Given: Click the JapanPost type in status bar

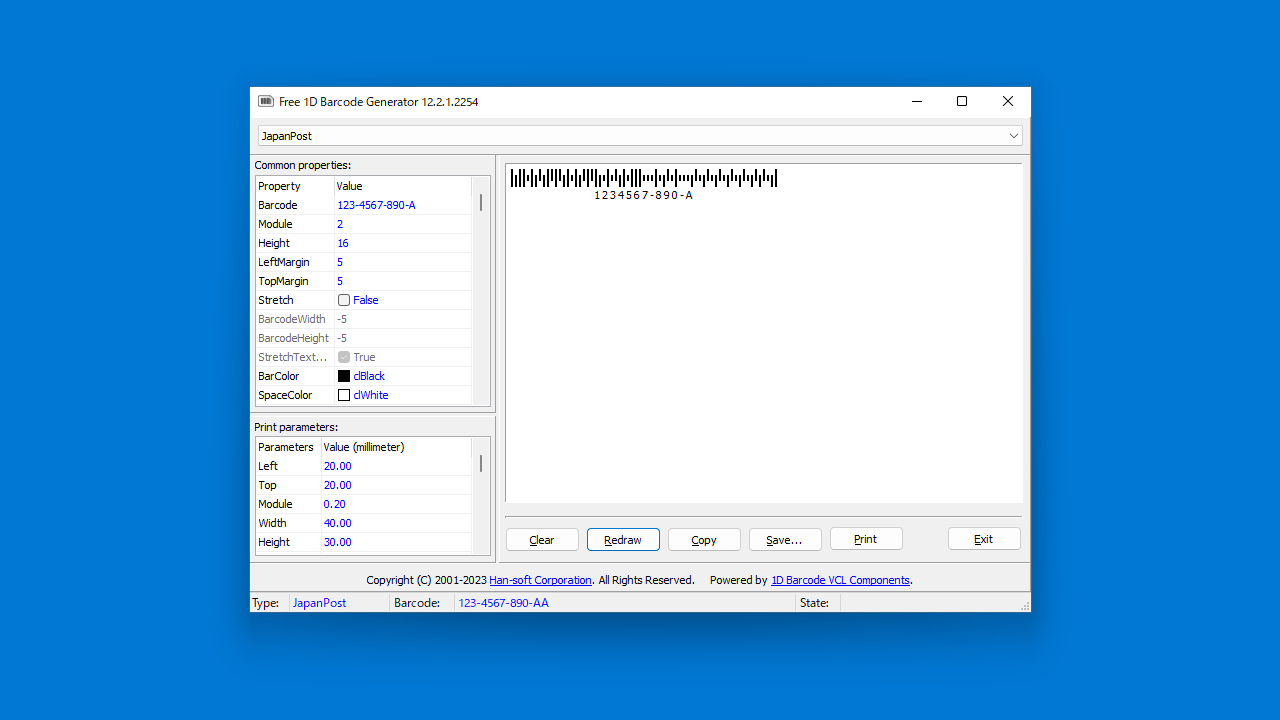Looking at the screenshot, I should click(x=319, y=603).
